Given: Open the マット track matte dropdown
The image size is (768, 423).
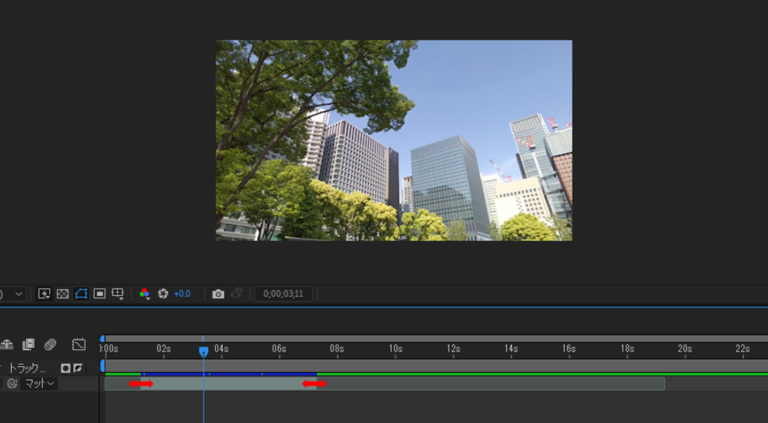Looking at the screenshot, I should [40, 384].
